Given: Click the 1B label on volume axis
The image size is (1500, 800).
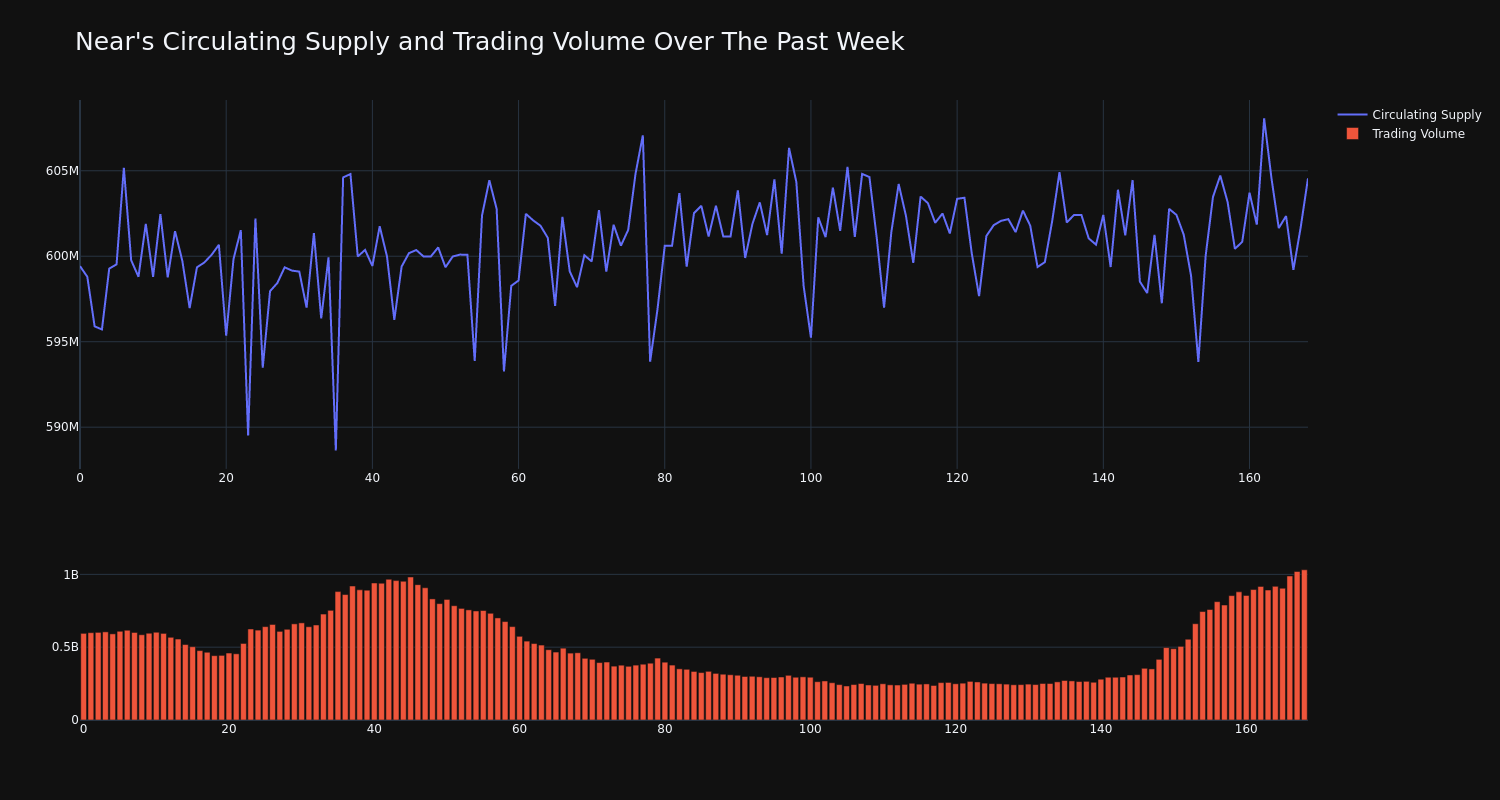Looking at the screenshot, I should coord(71,575).
